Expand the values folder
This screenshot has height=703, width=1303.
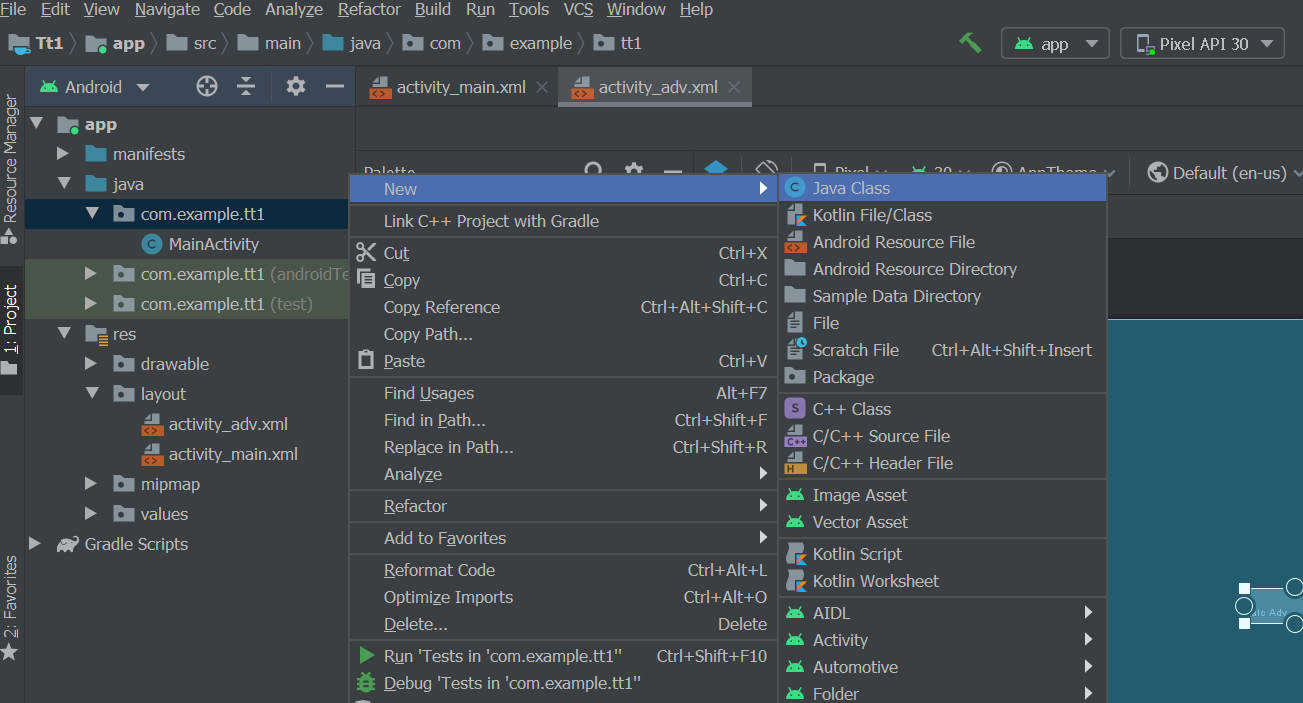[91, 514]
